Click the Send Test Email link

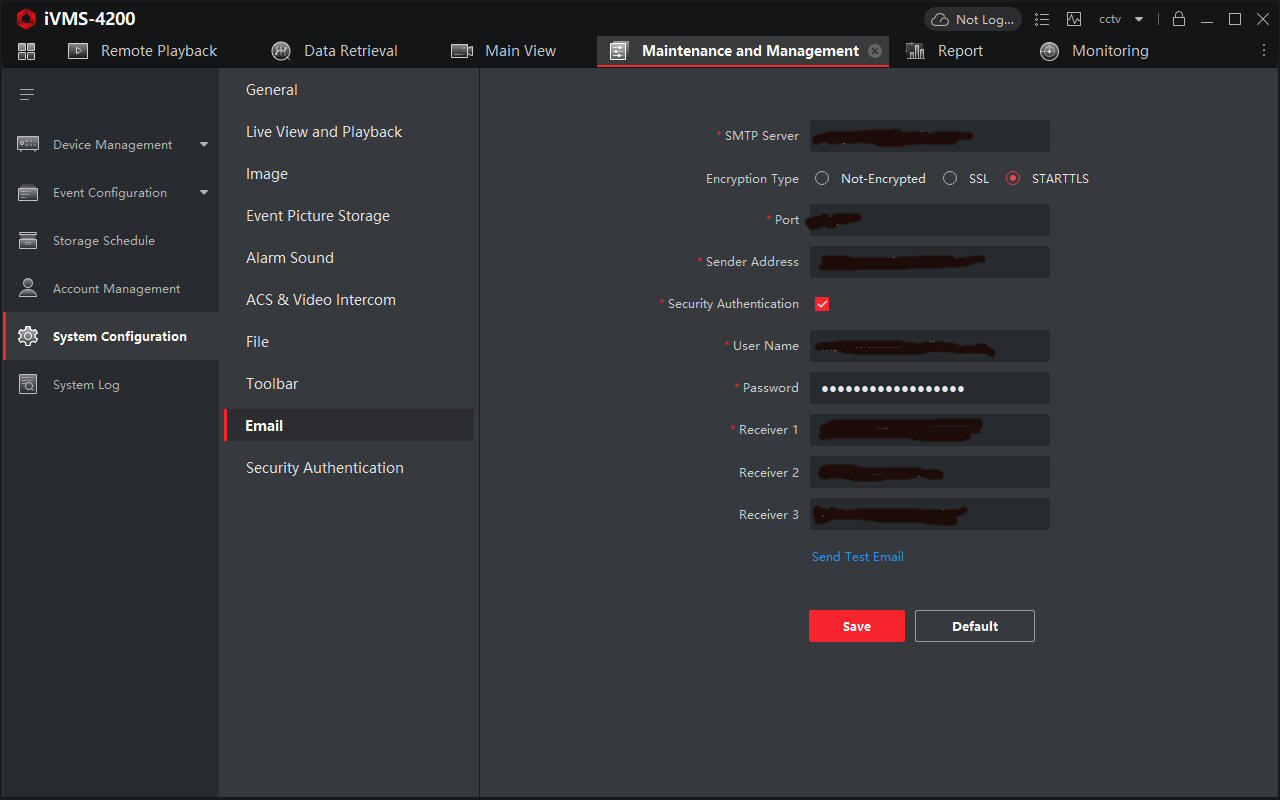(857, 556)
